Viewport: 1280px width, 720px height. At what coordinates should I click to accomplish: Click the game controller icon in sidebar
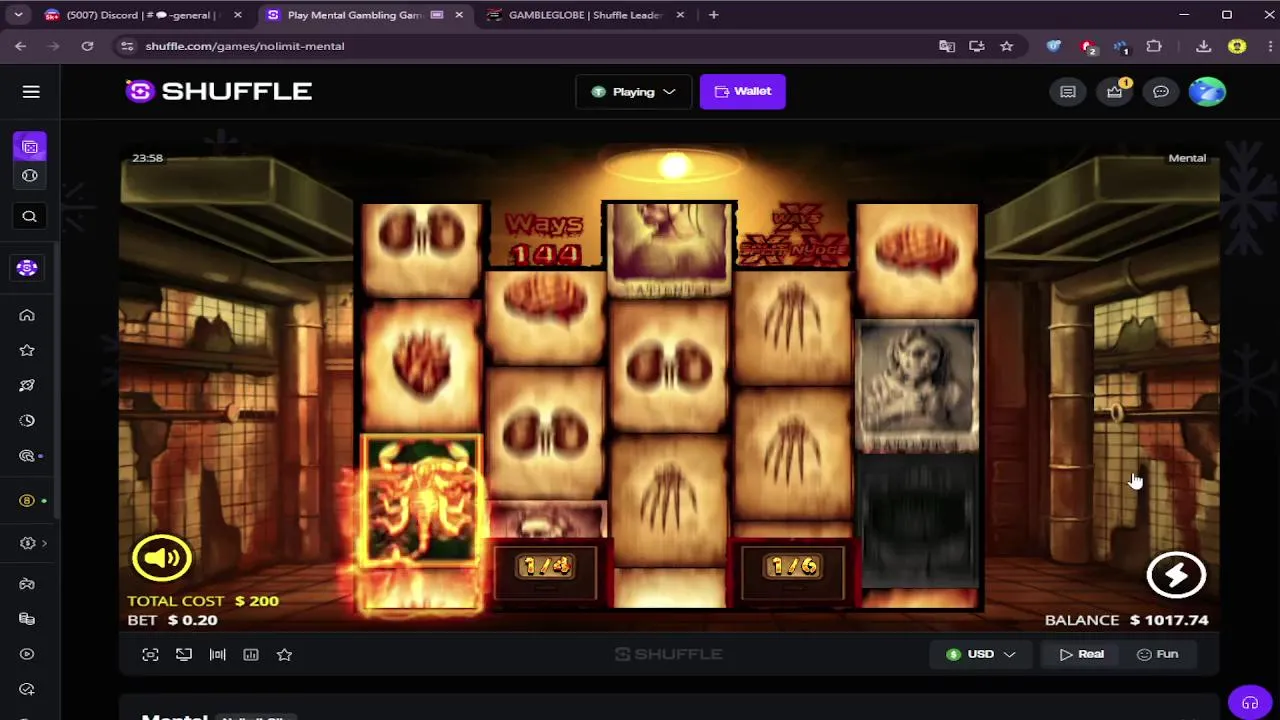pos(27,584)
